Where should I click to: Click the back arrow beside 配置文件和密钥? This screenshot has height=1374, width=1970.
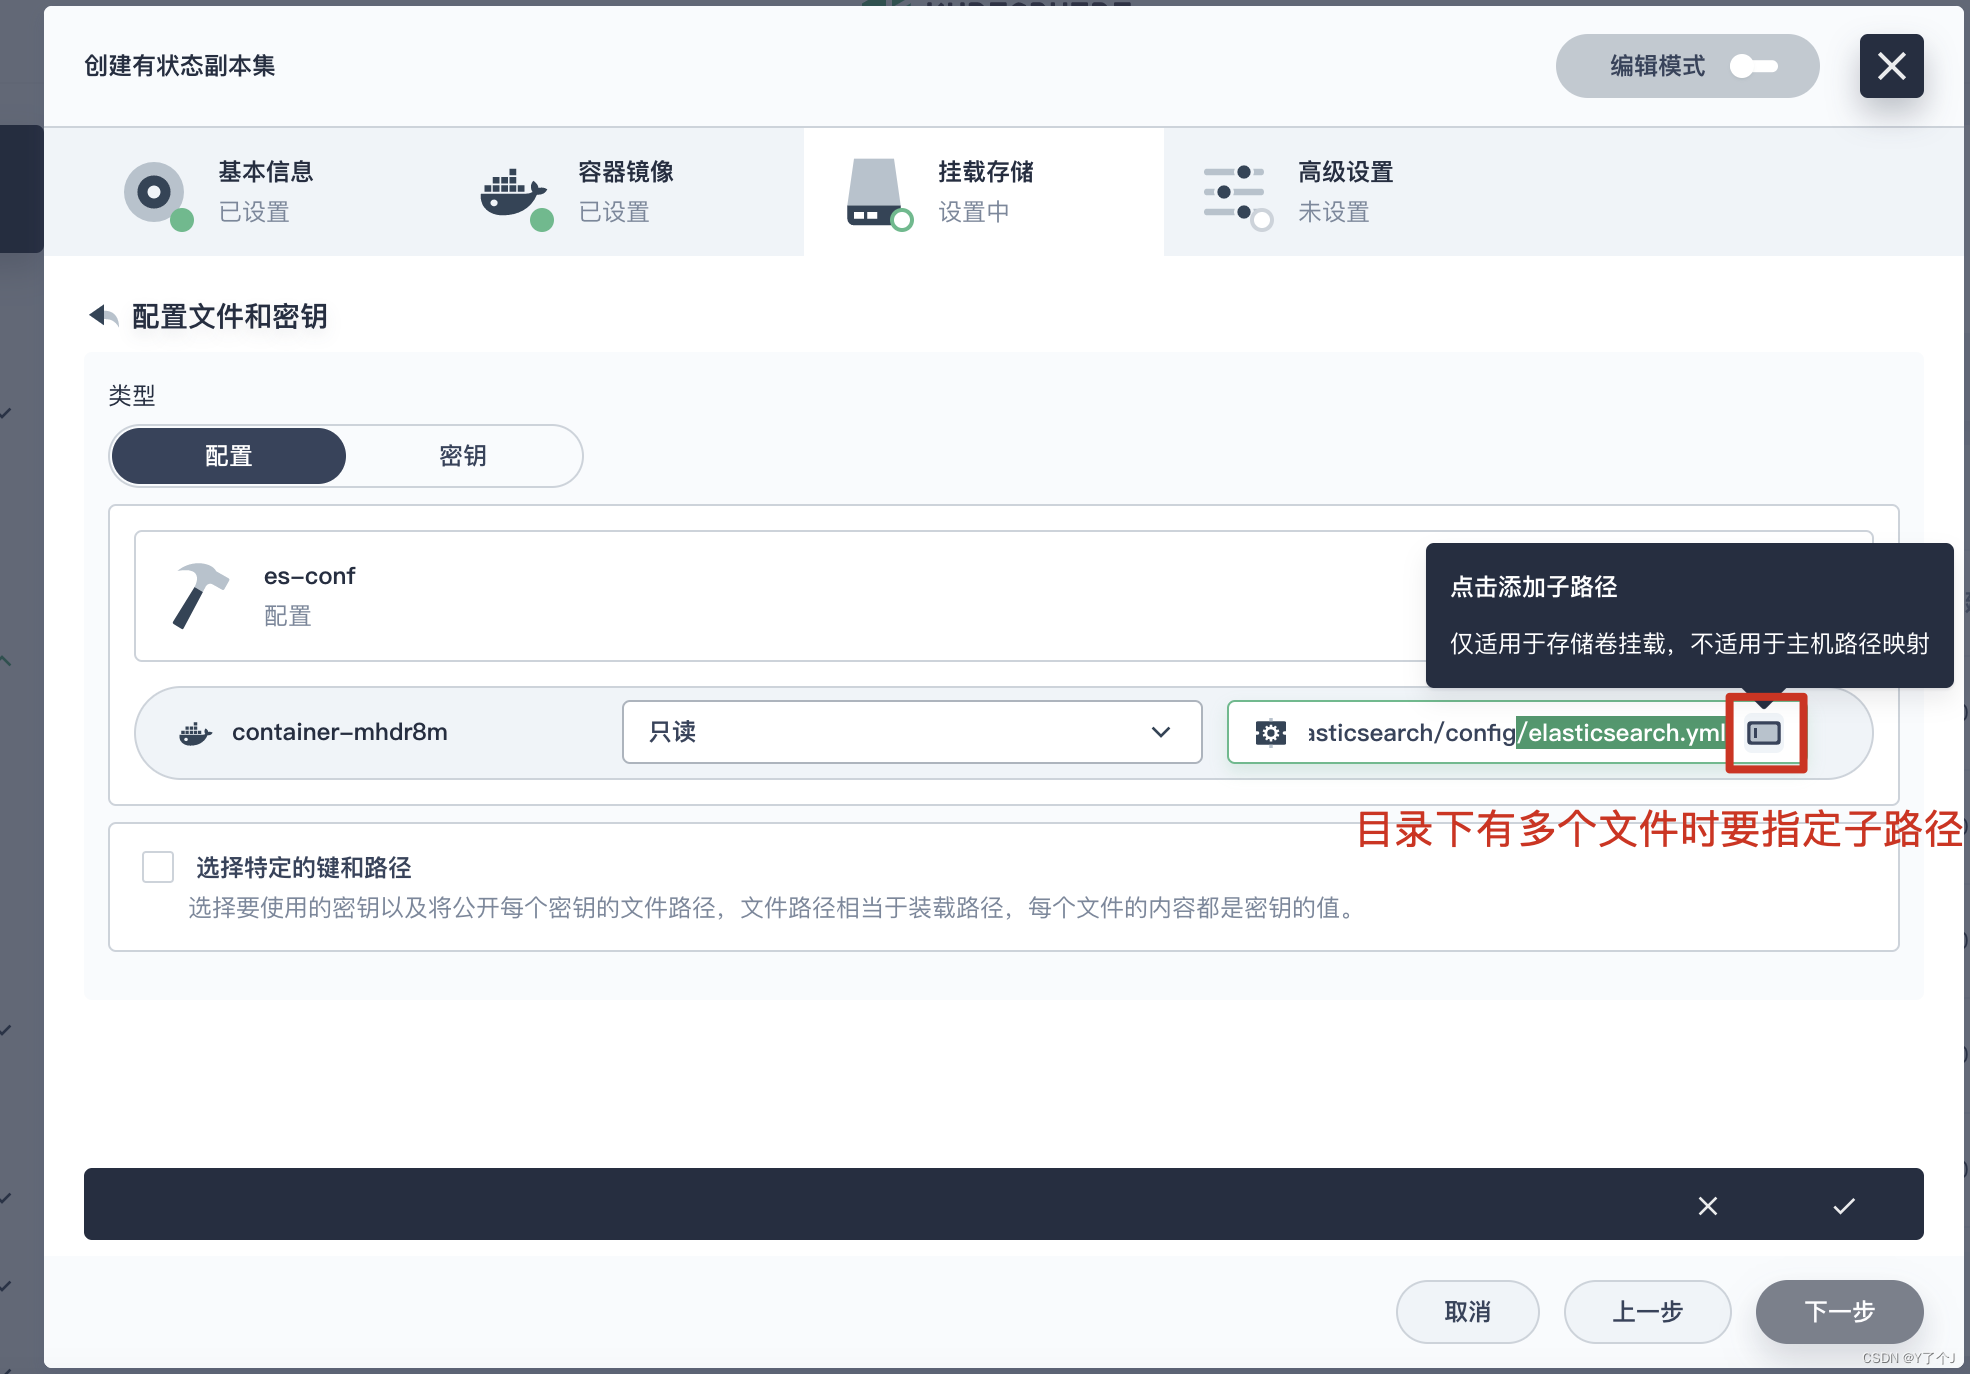click(103, 316)
